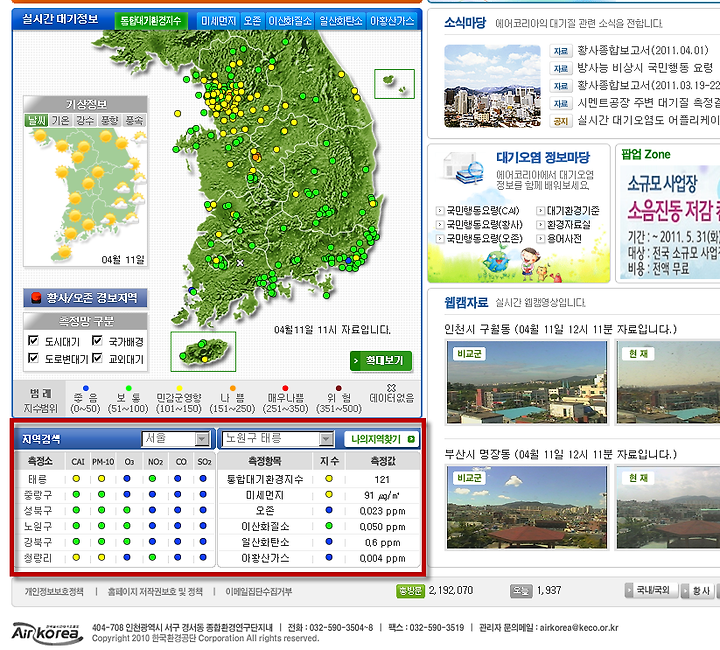Click the 자료 badge beside 시멘트공장 주변 대기질
The image size is (720, 650).
click(561, 104)
